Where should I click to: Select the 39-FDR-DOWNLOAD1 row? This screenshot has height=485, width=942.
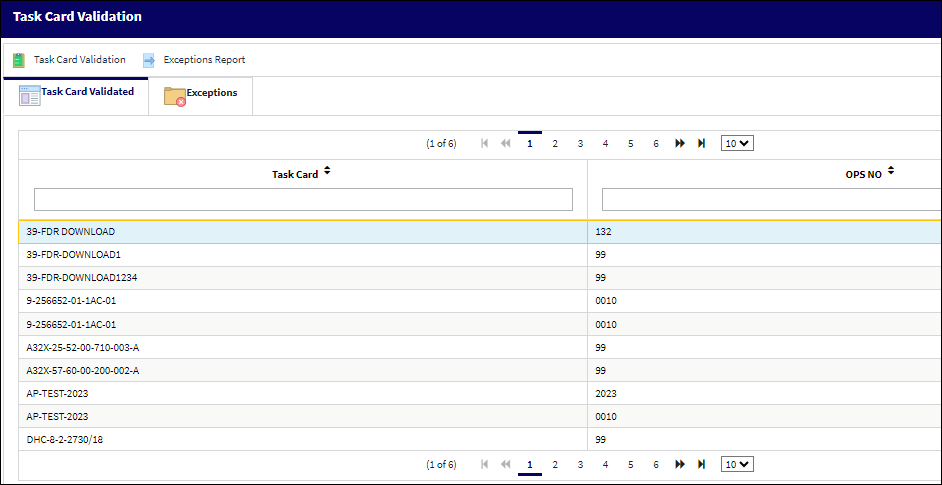[x=480, y=255]
